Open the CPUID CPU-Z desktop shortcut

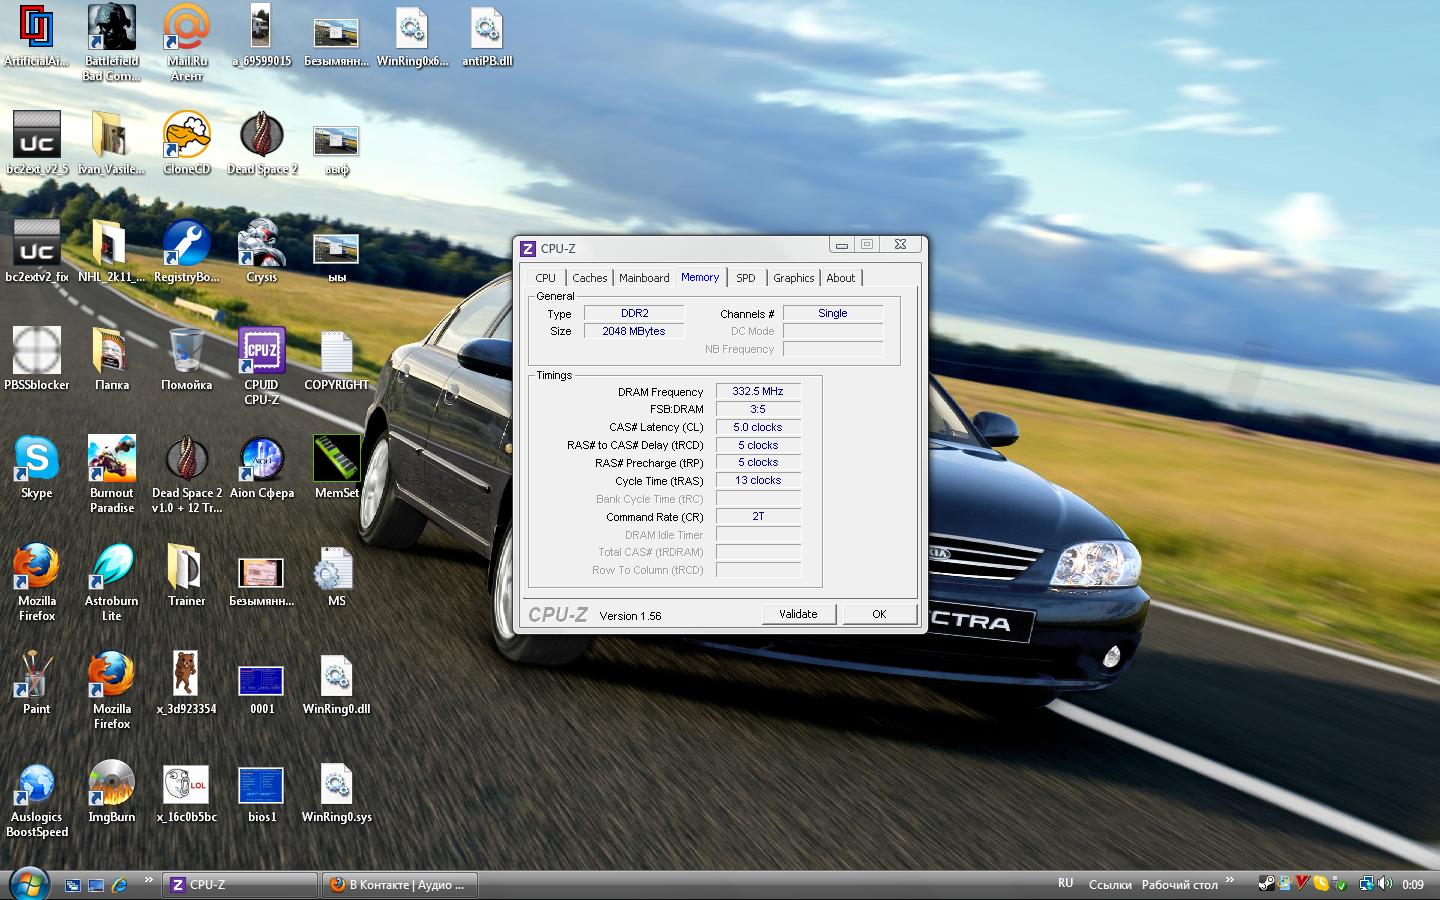261,352
